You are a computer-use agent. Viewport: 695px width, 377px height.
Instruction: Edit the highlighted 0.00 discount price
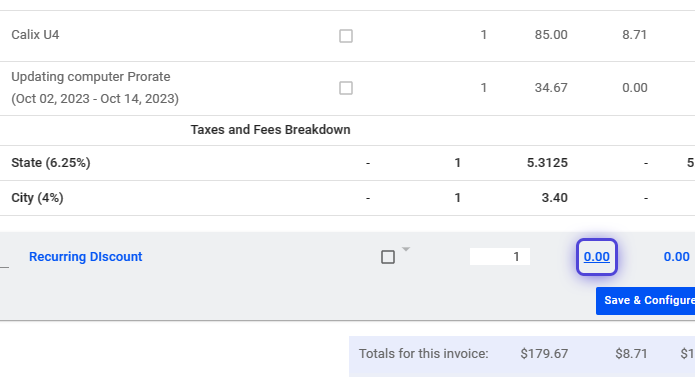tap(597, 257)
